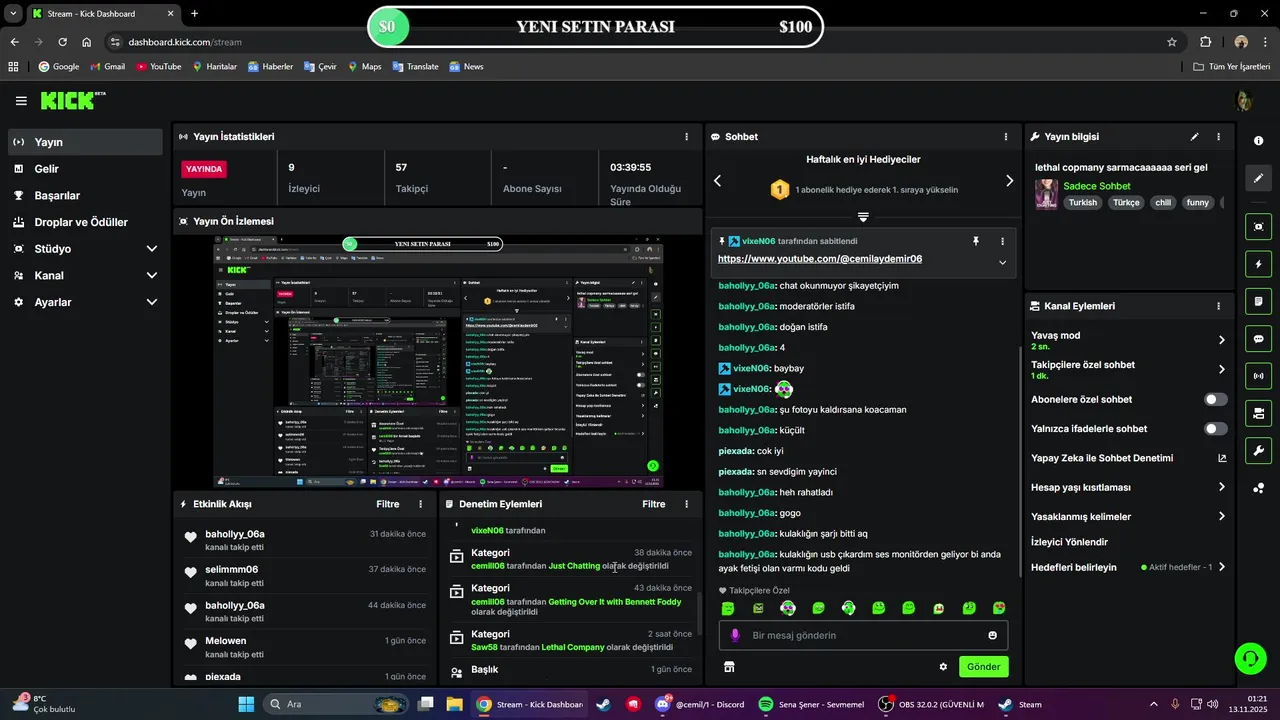The height and width of the screenshot is (720, 1280).
Task: Open chat settings gear icon
Action: coord(943,667)
